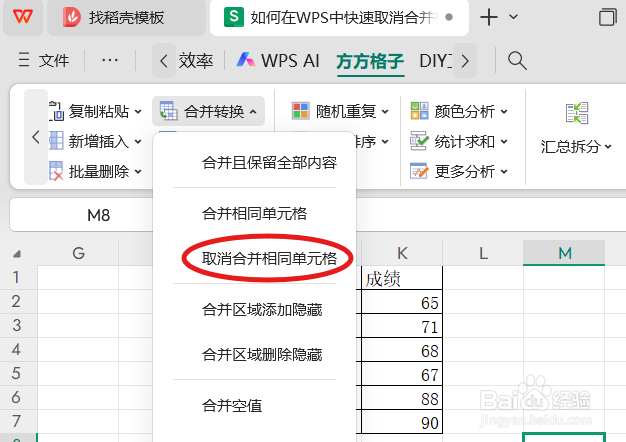
Task: Select column K header
Action: pos(402,253)
